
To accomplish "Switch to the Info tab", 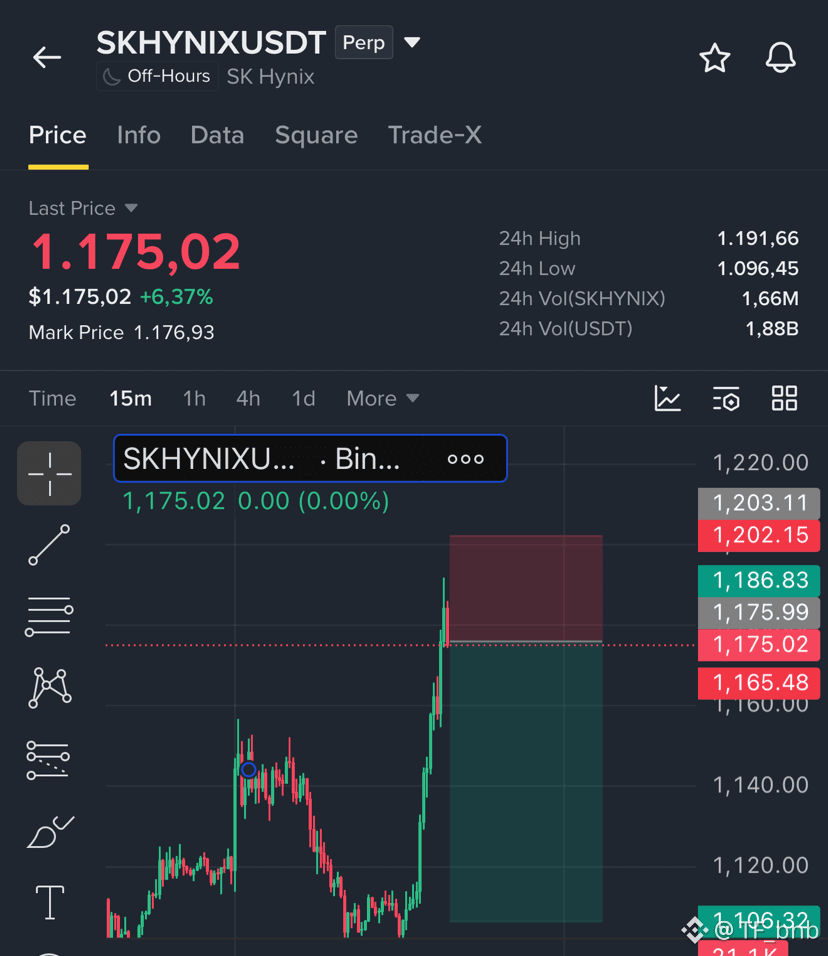I will pos(138,135).
